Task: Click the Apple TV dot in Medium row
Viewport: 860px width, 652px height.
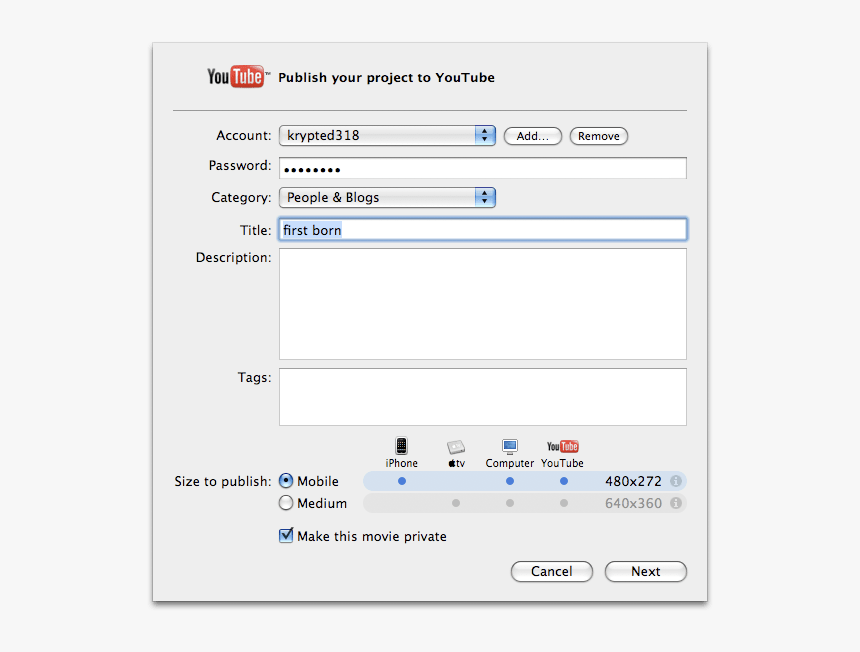Action: pyautogui.click(x=456, y=503)
